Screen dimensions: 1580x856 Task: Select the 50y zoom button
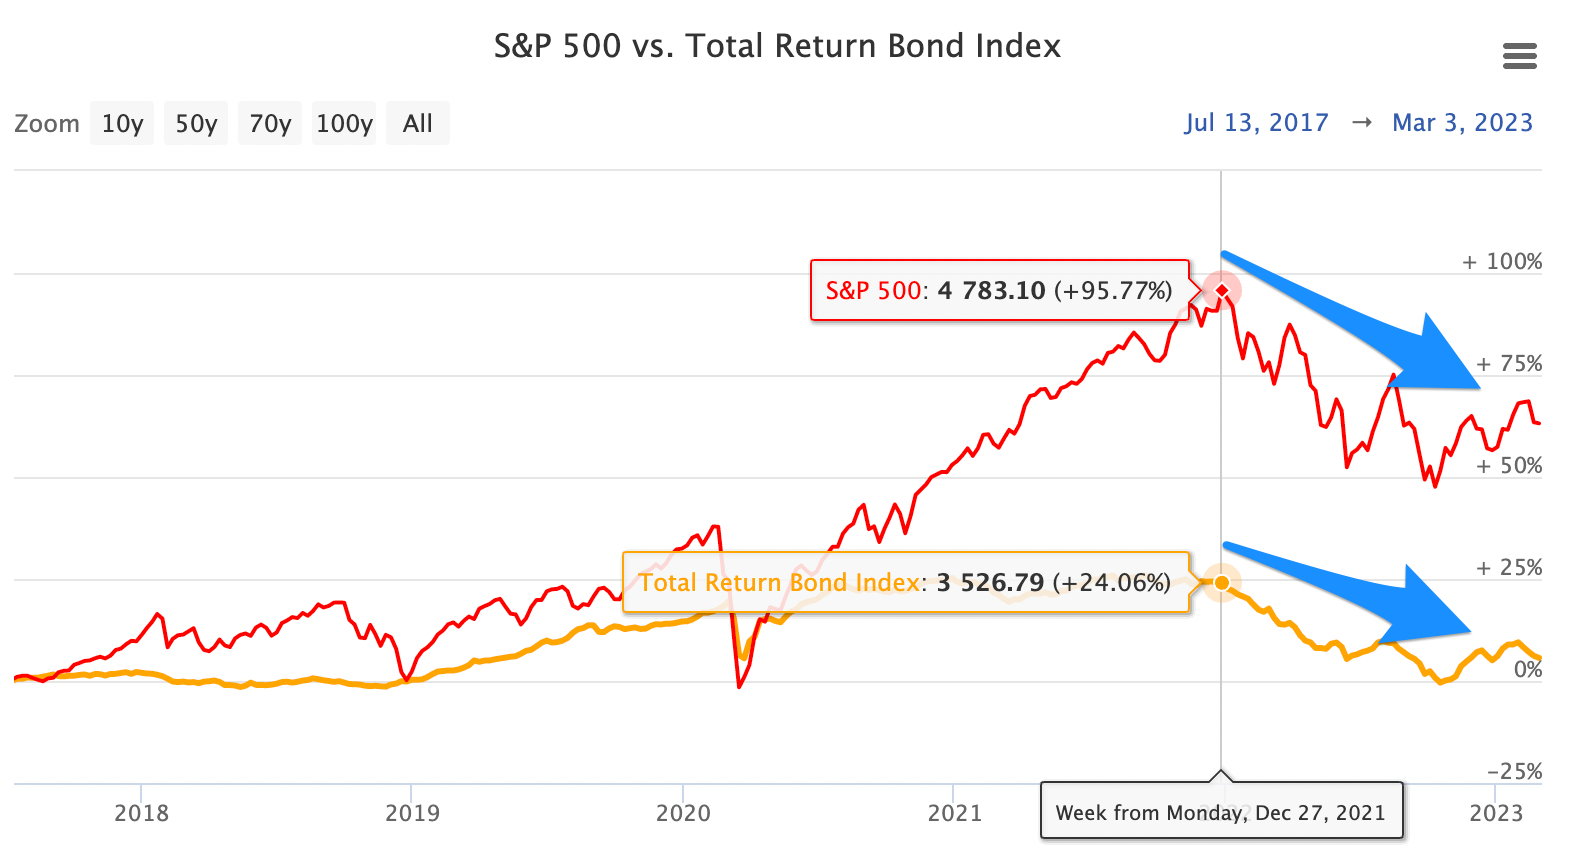pyautogui.click(x=196, y=123)
